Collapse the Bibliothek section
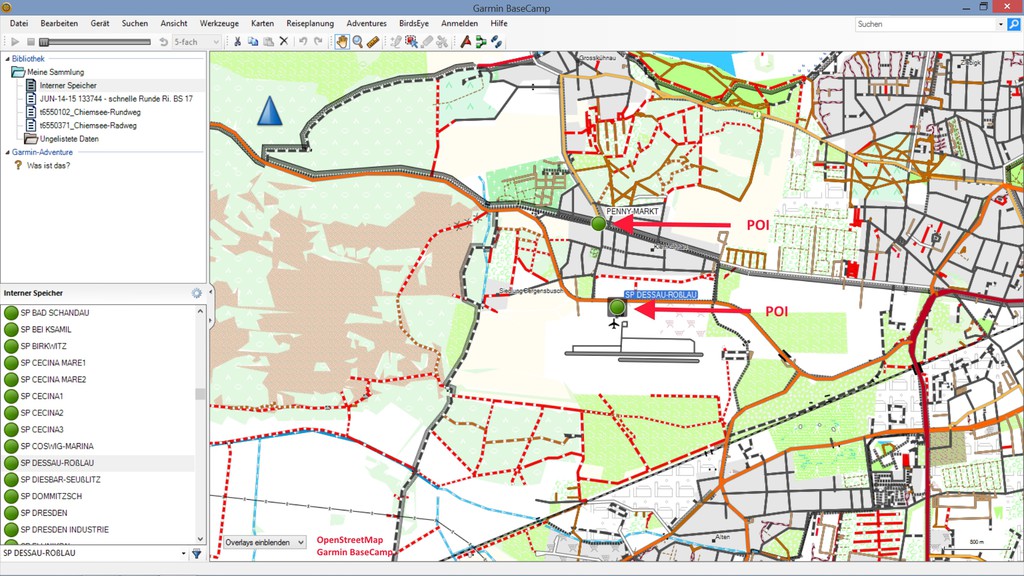The width and height of the screenshot is (1024, 576). tap(6, 59)
